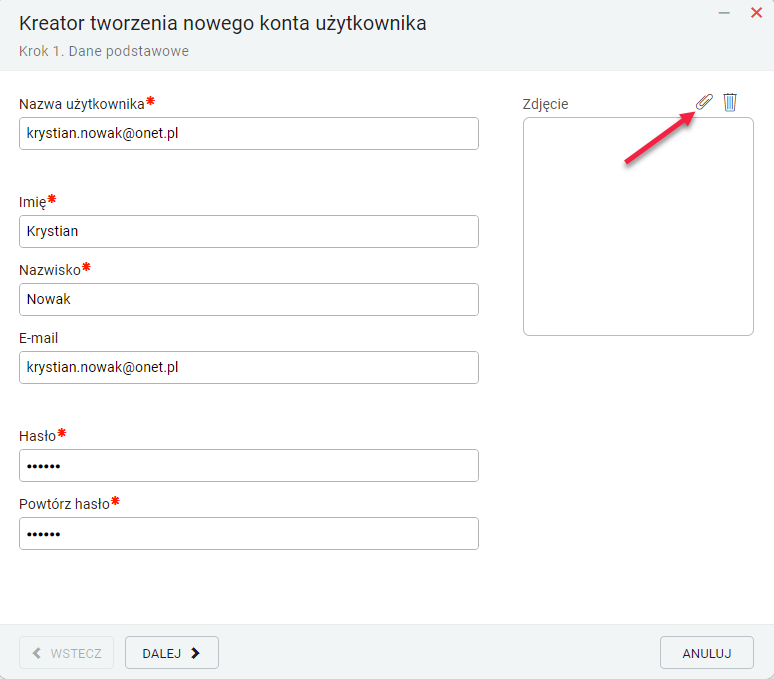
Task: Go back using the WSTECZ button
Action: pos(67,652)
